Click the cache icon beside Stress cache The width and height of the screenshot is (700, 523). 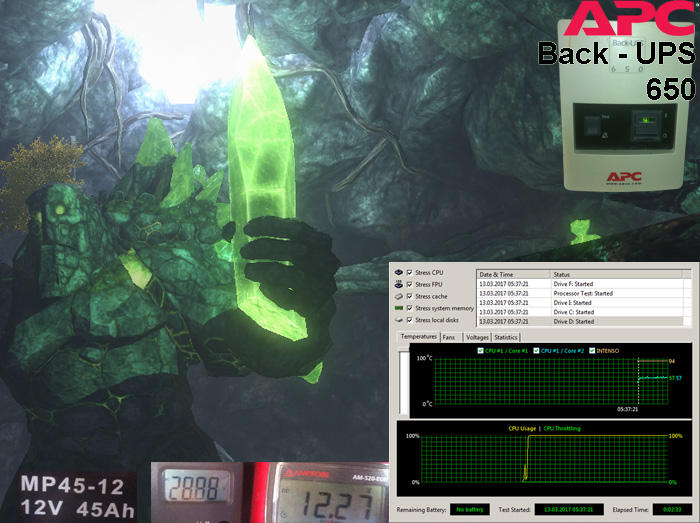399,296
